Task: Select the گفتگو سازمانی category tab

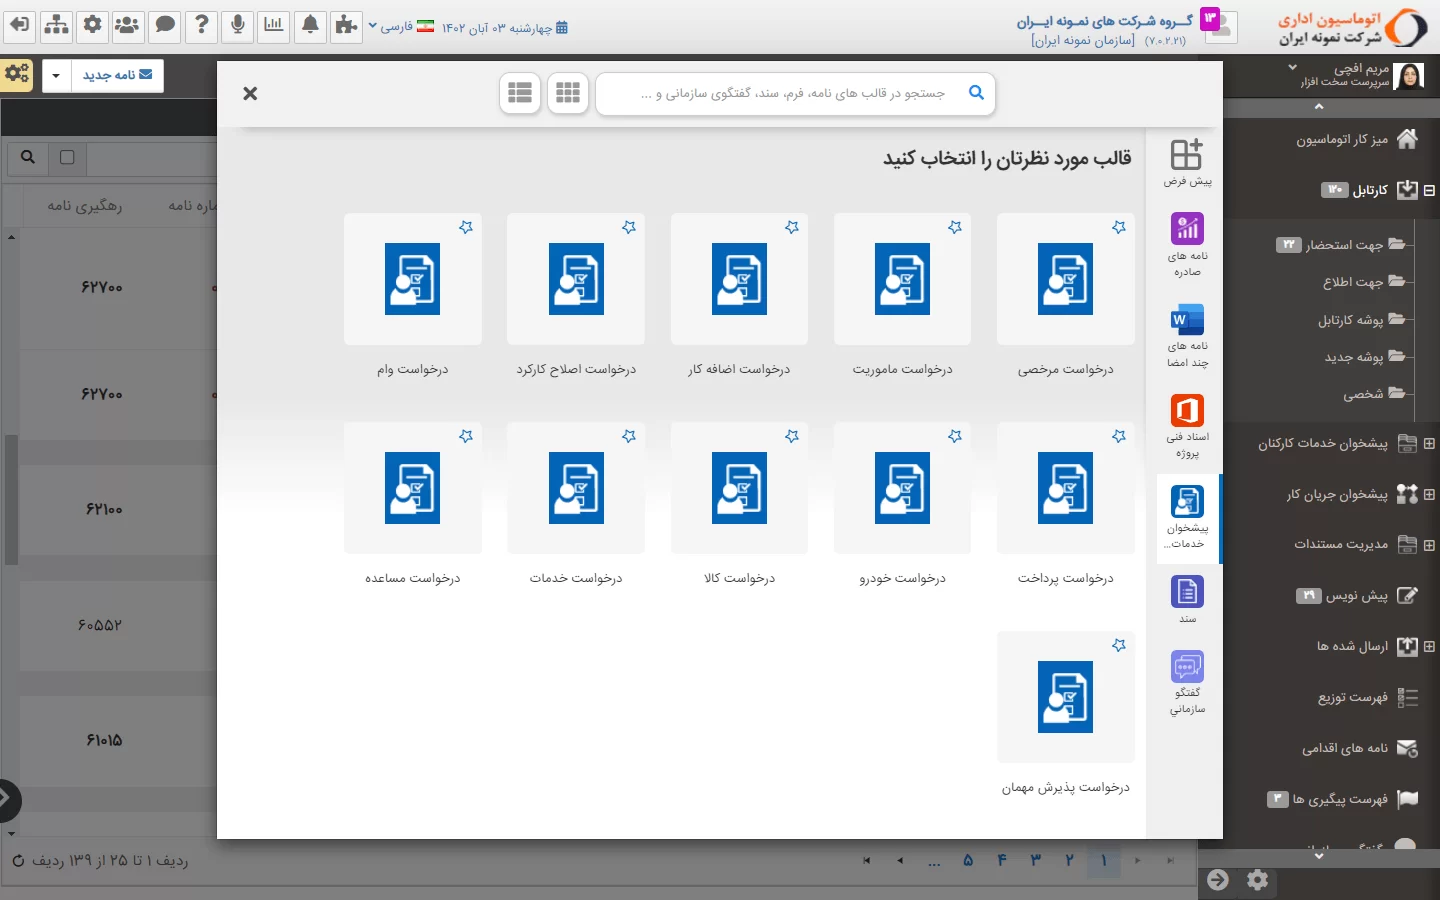Action: click(1187, 682)
